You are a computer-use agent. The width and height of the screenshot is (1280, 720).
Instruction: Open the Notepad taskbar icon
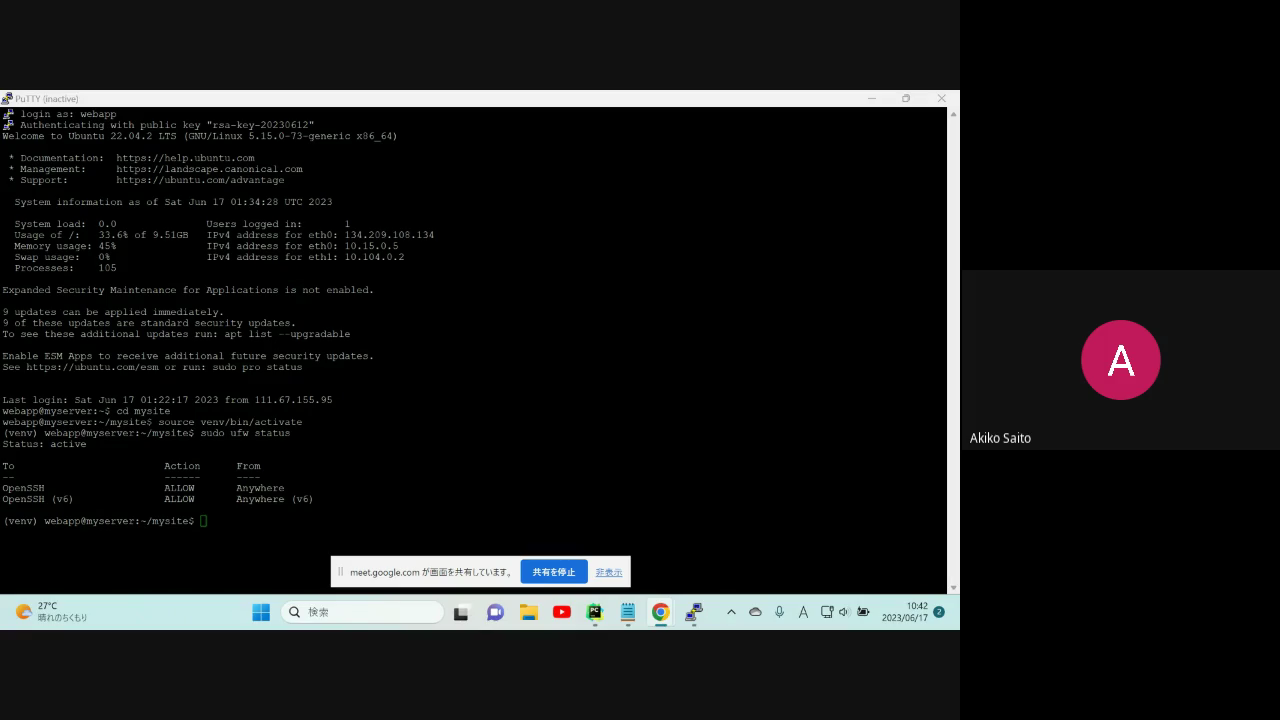coord(627,612)
